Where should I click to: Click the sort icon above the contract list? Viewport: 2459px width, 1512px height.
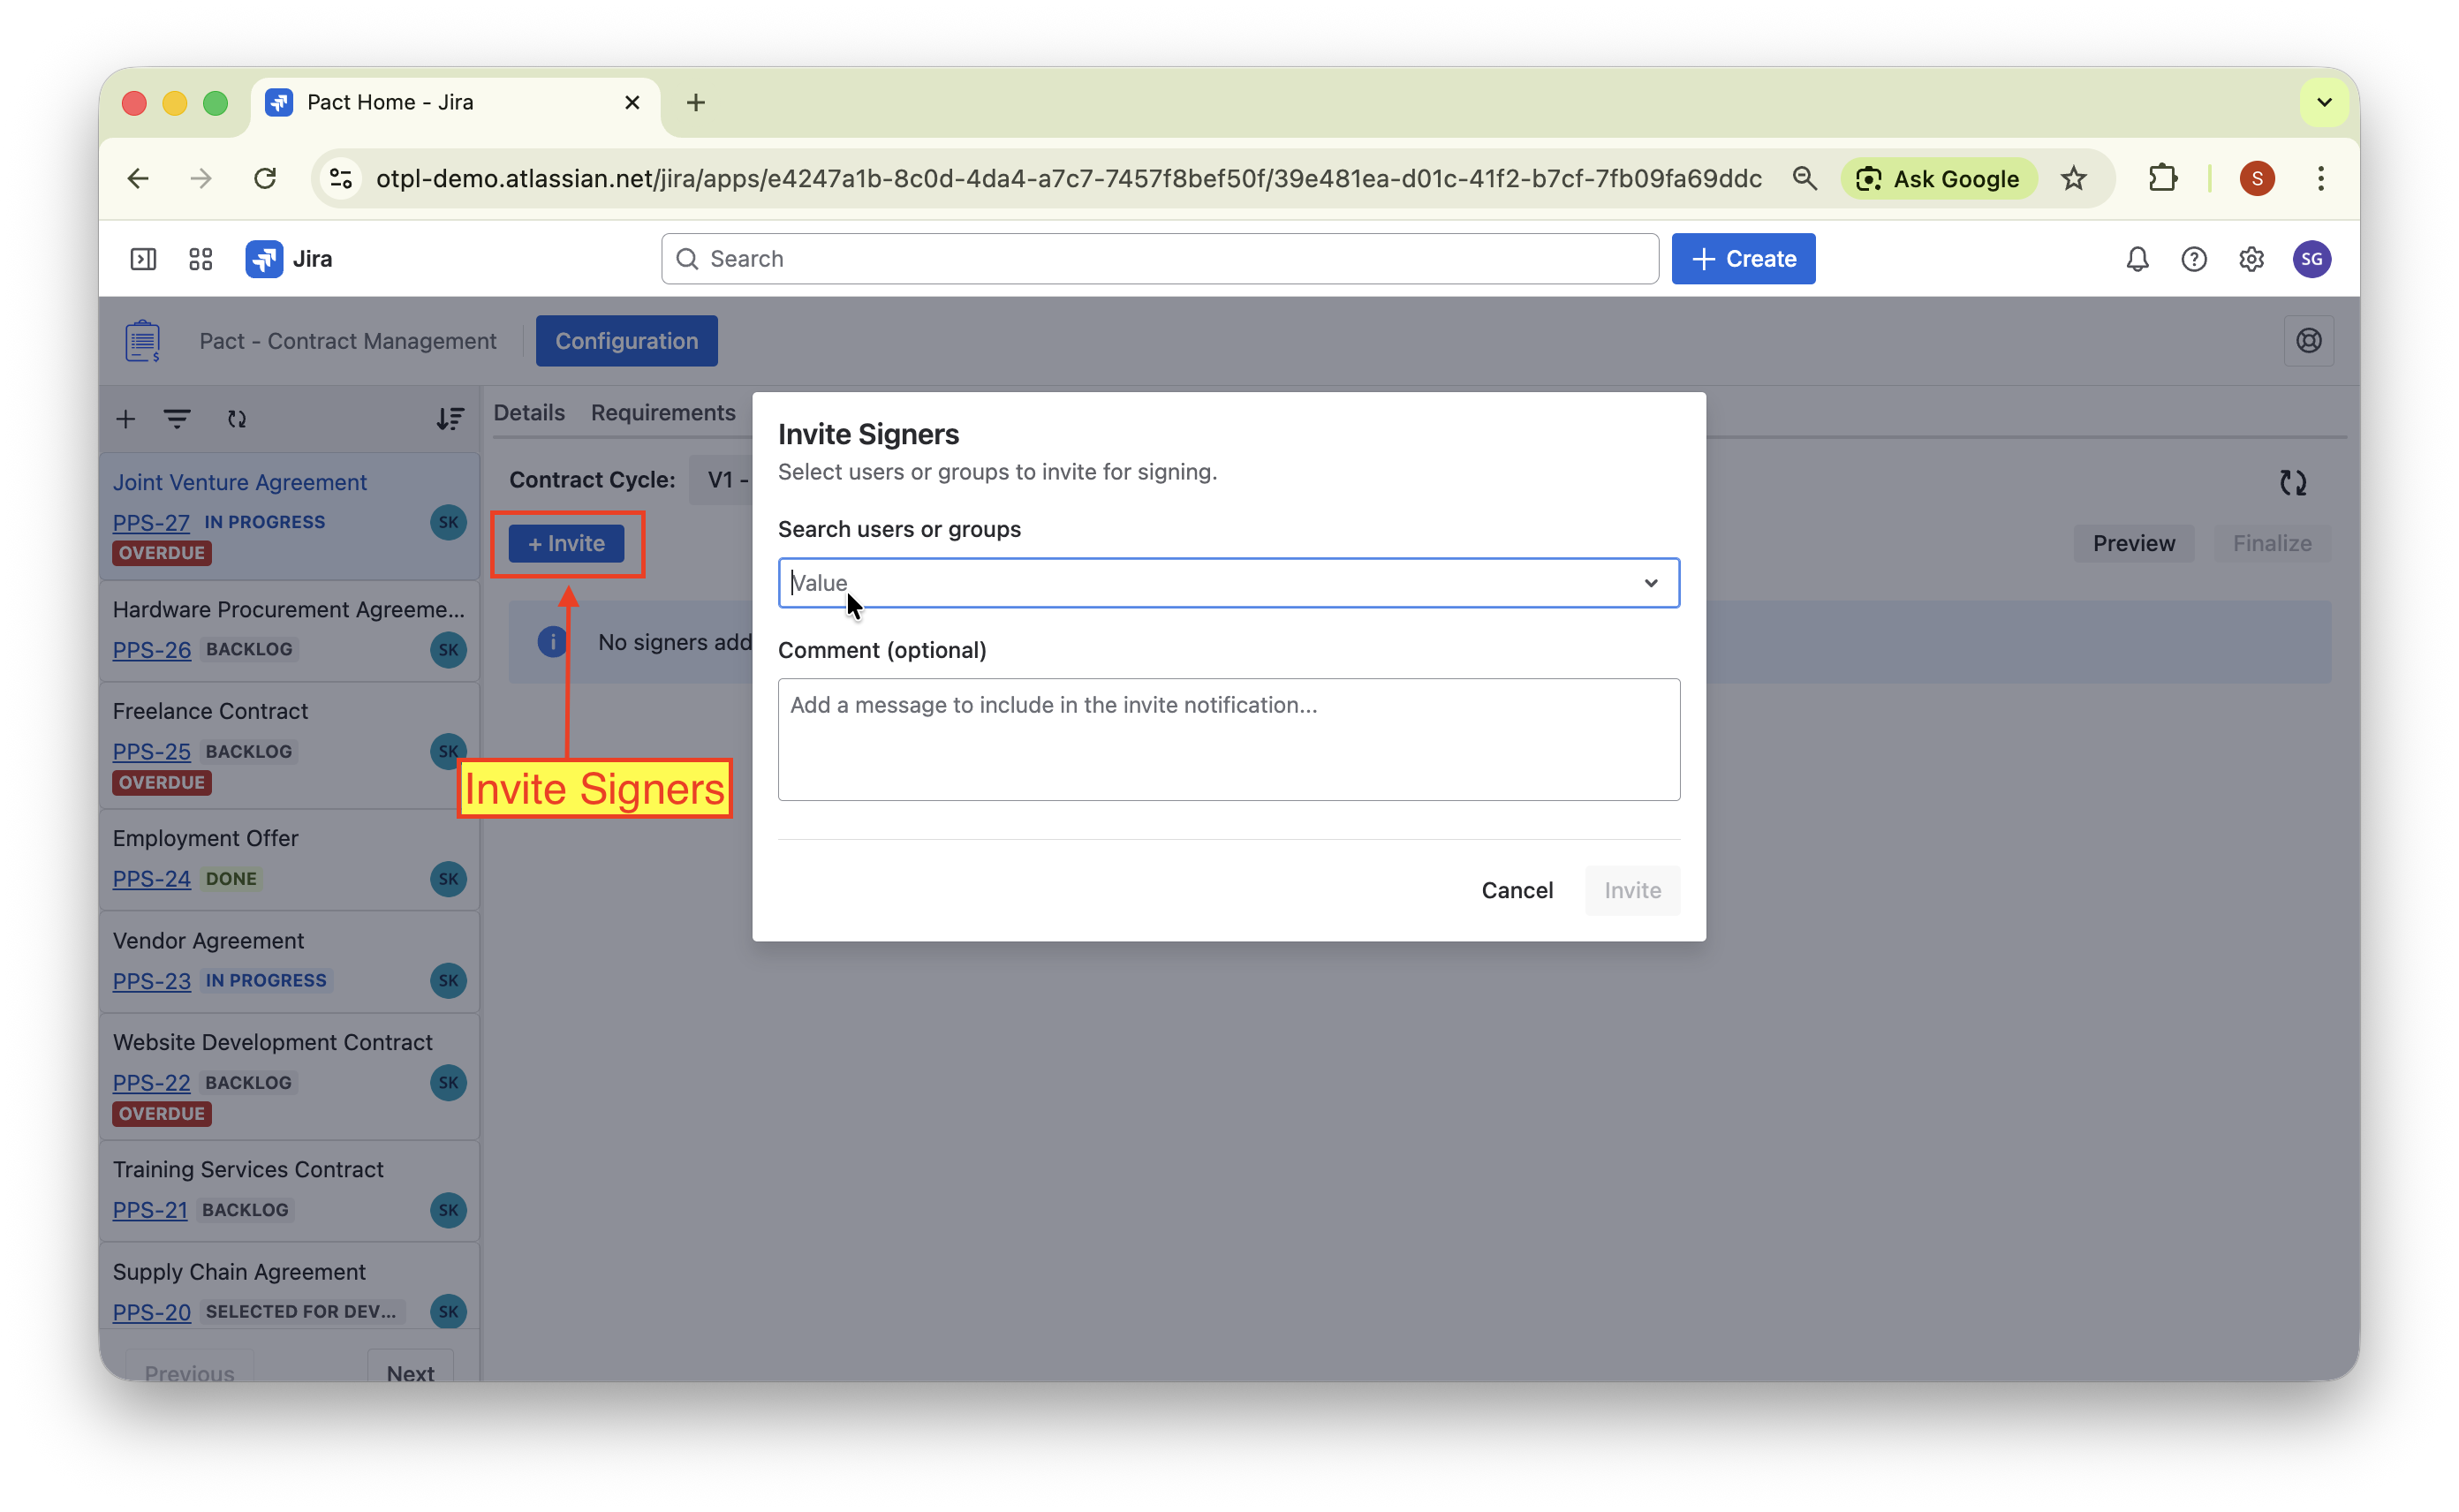pos(450,419)
